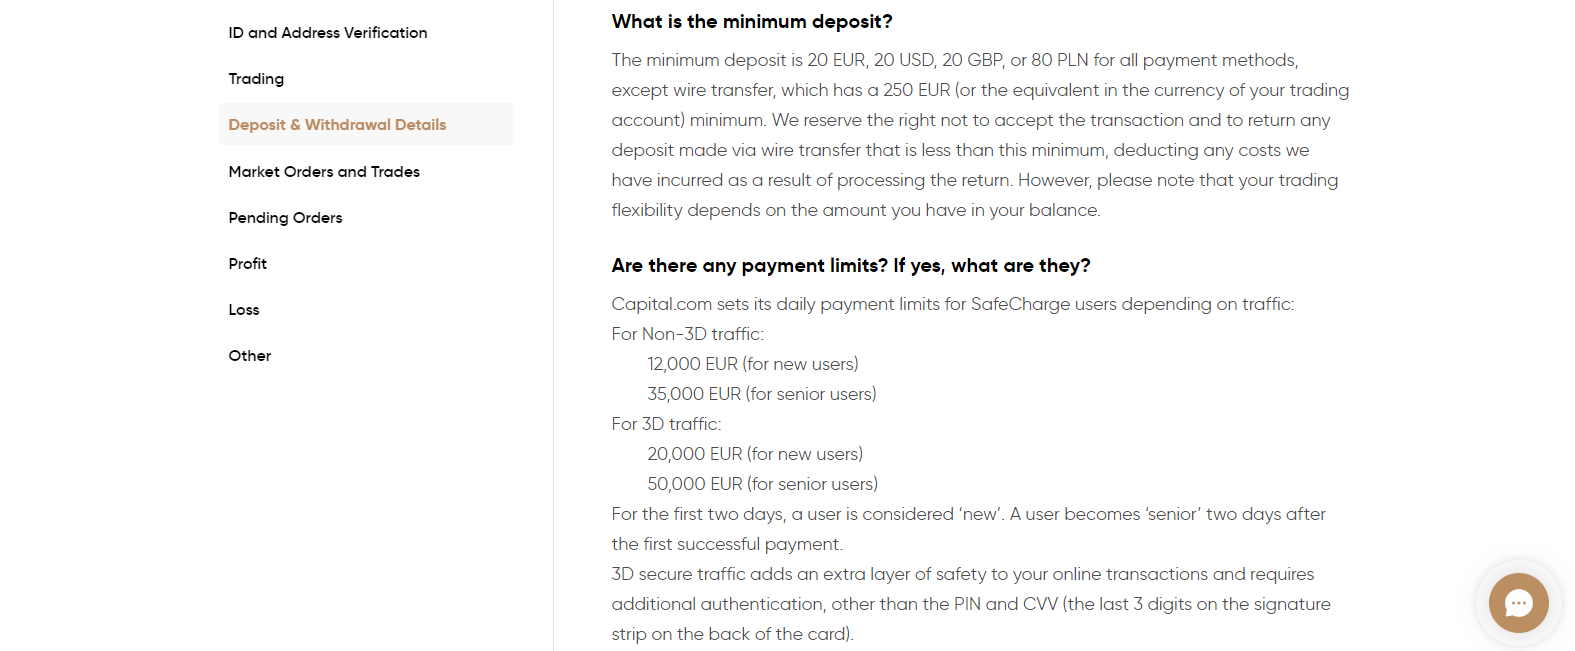This screenshot has height=651, width=1575.
Task: Open the ID and Address Verification section
Action: 328,32
